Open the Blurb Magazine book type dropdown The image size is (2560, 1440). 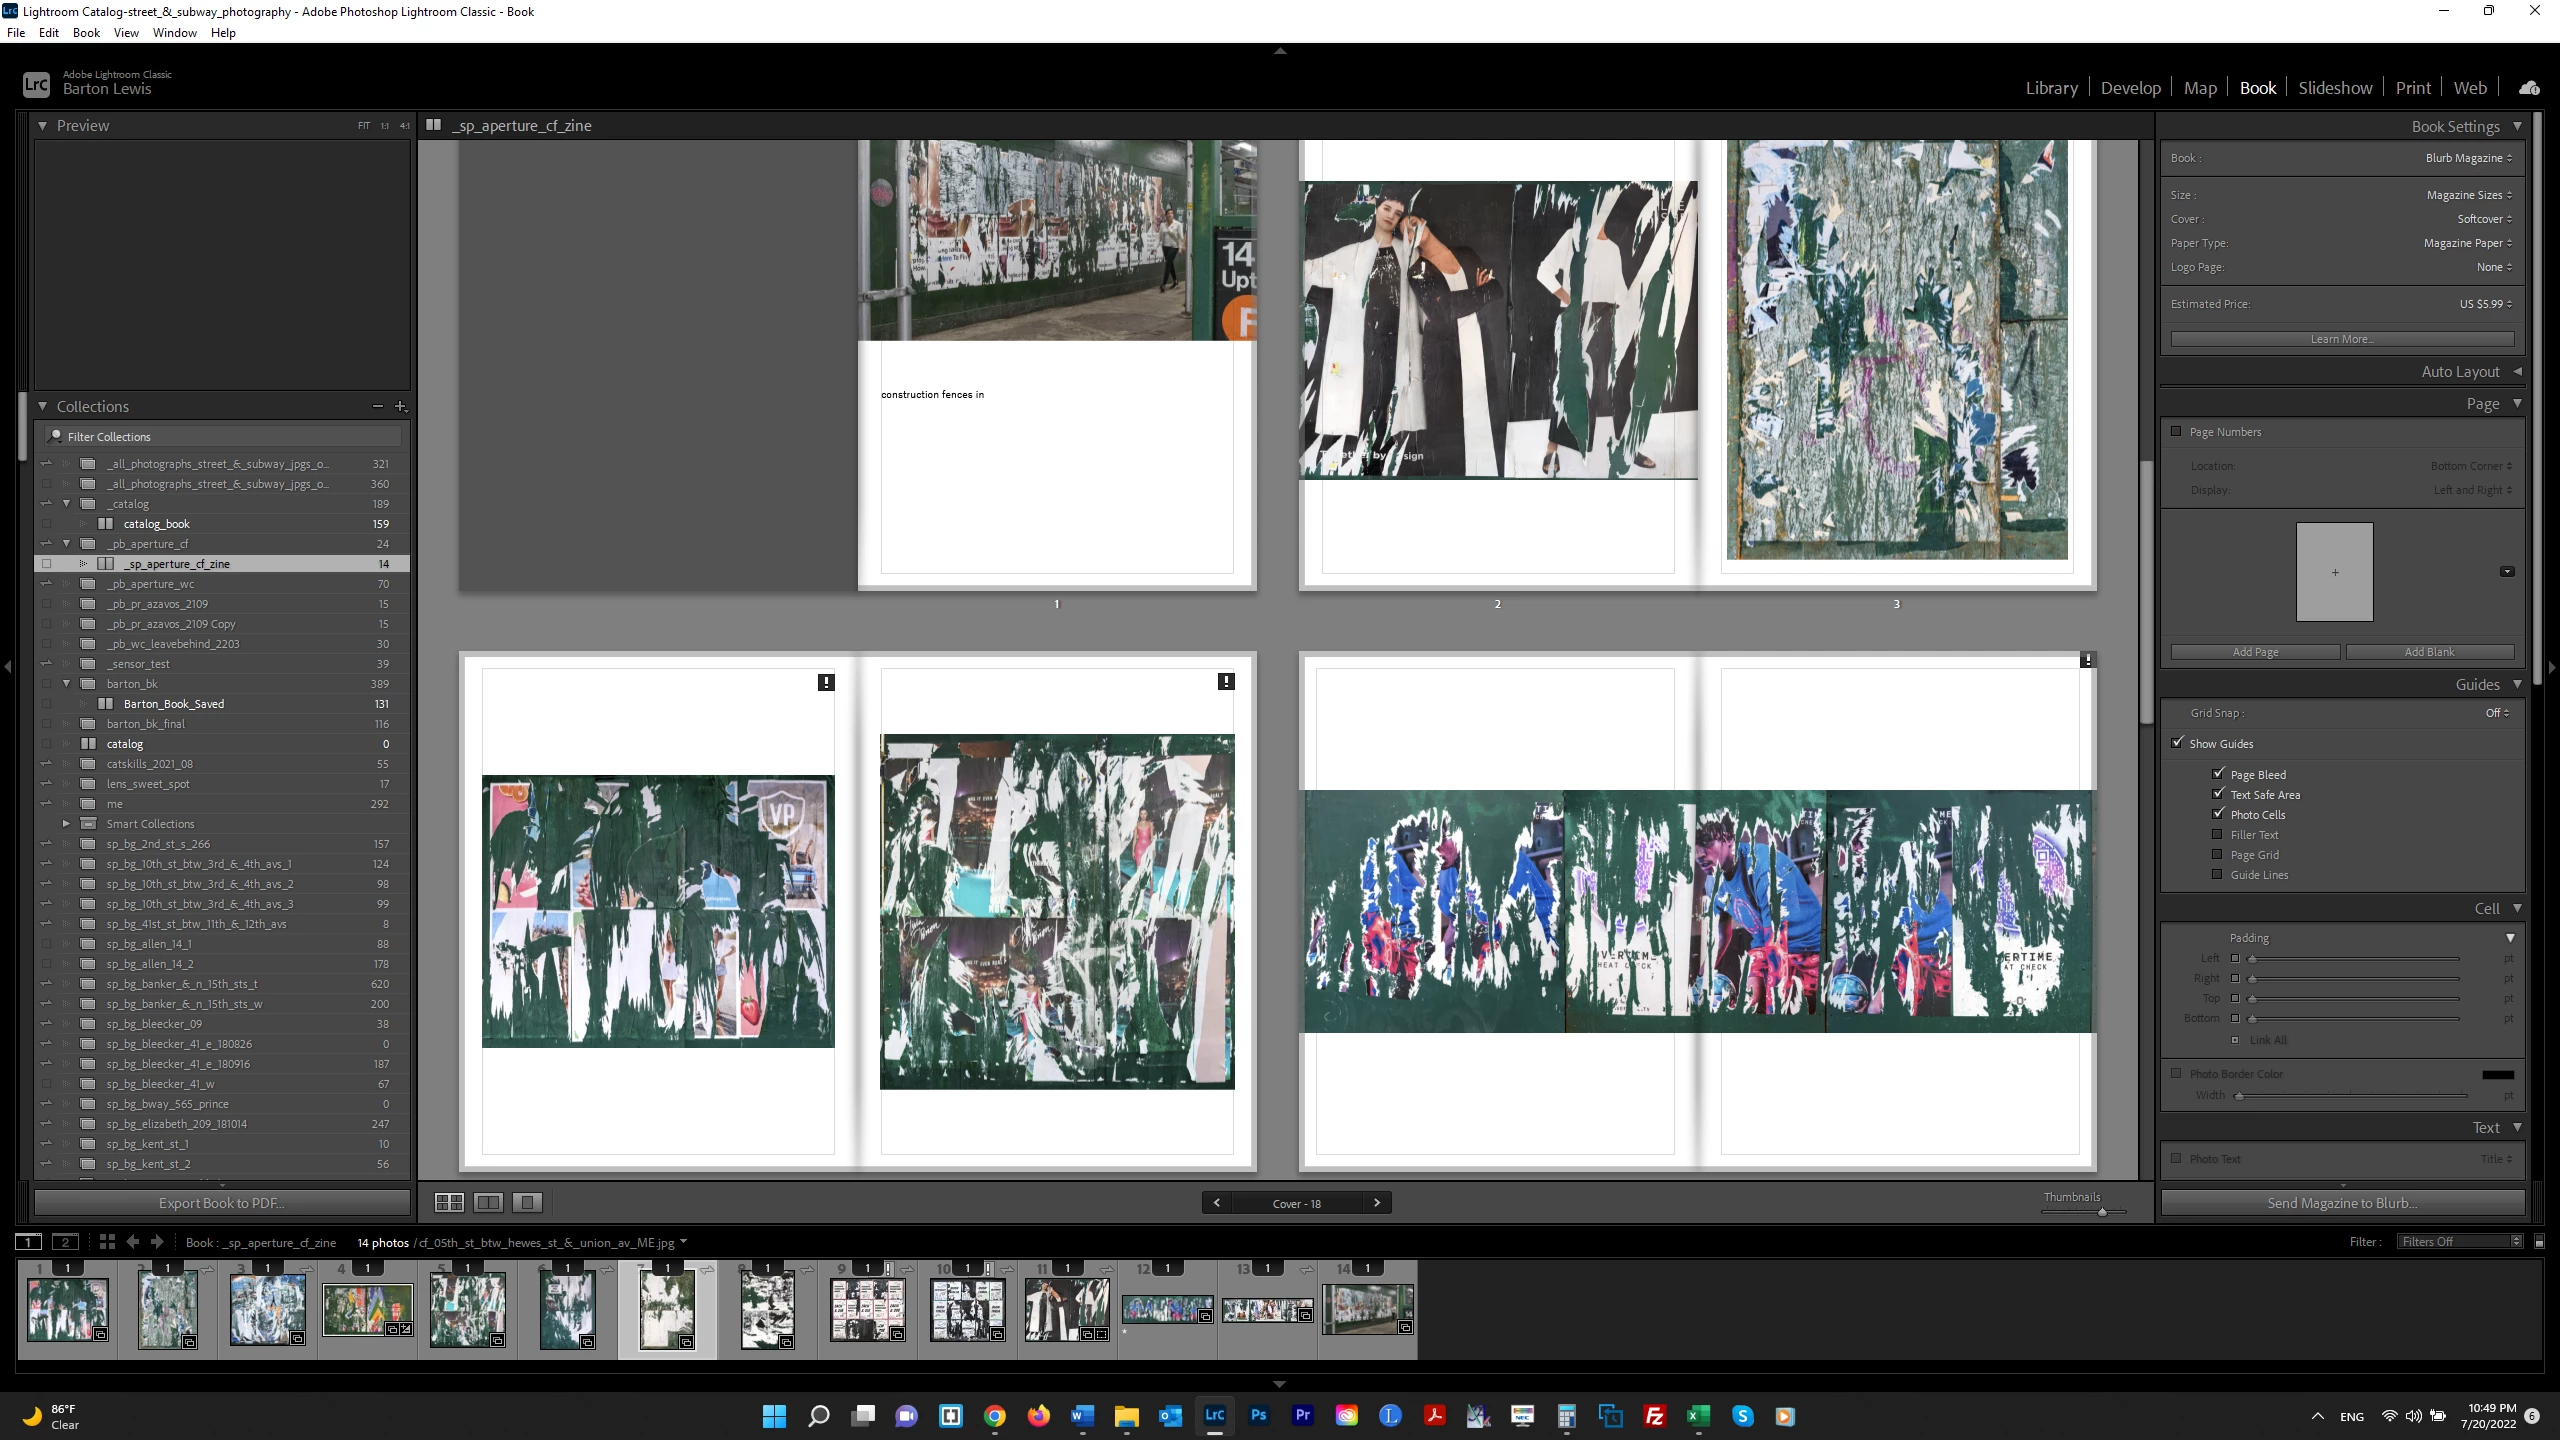[x=2468, y=158]
